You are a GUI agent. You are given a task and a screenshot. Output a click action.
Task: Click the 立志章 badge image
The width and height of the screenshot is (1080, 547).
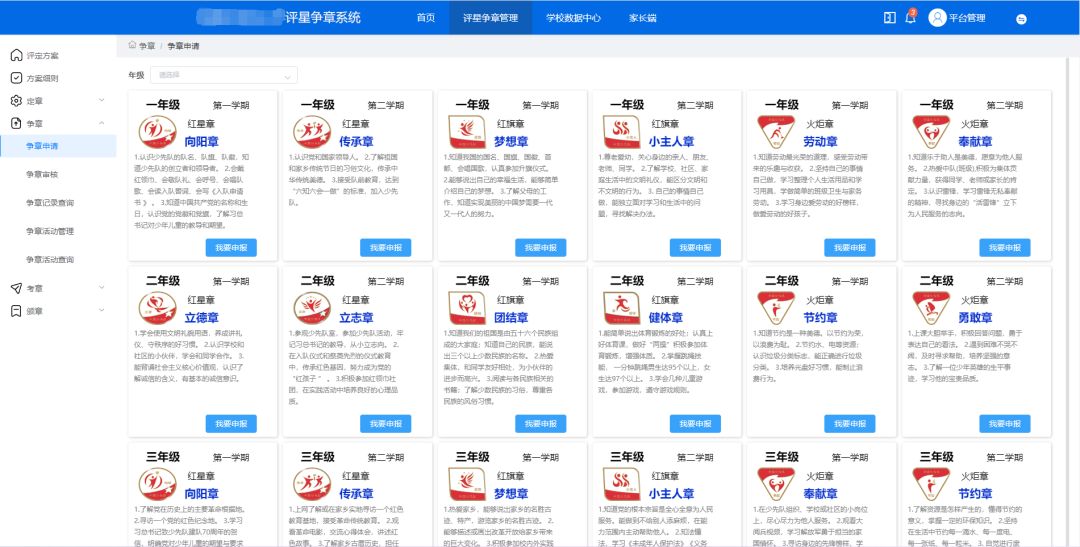coord(312,308)
